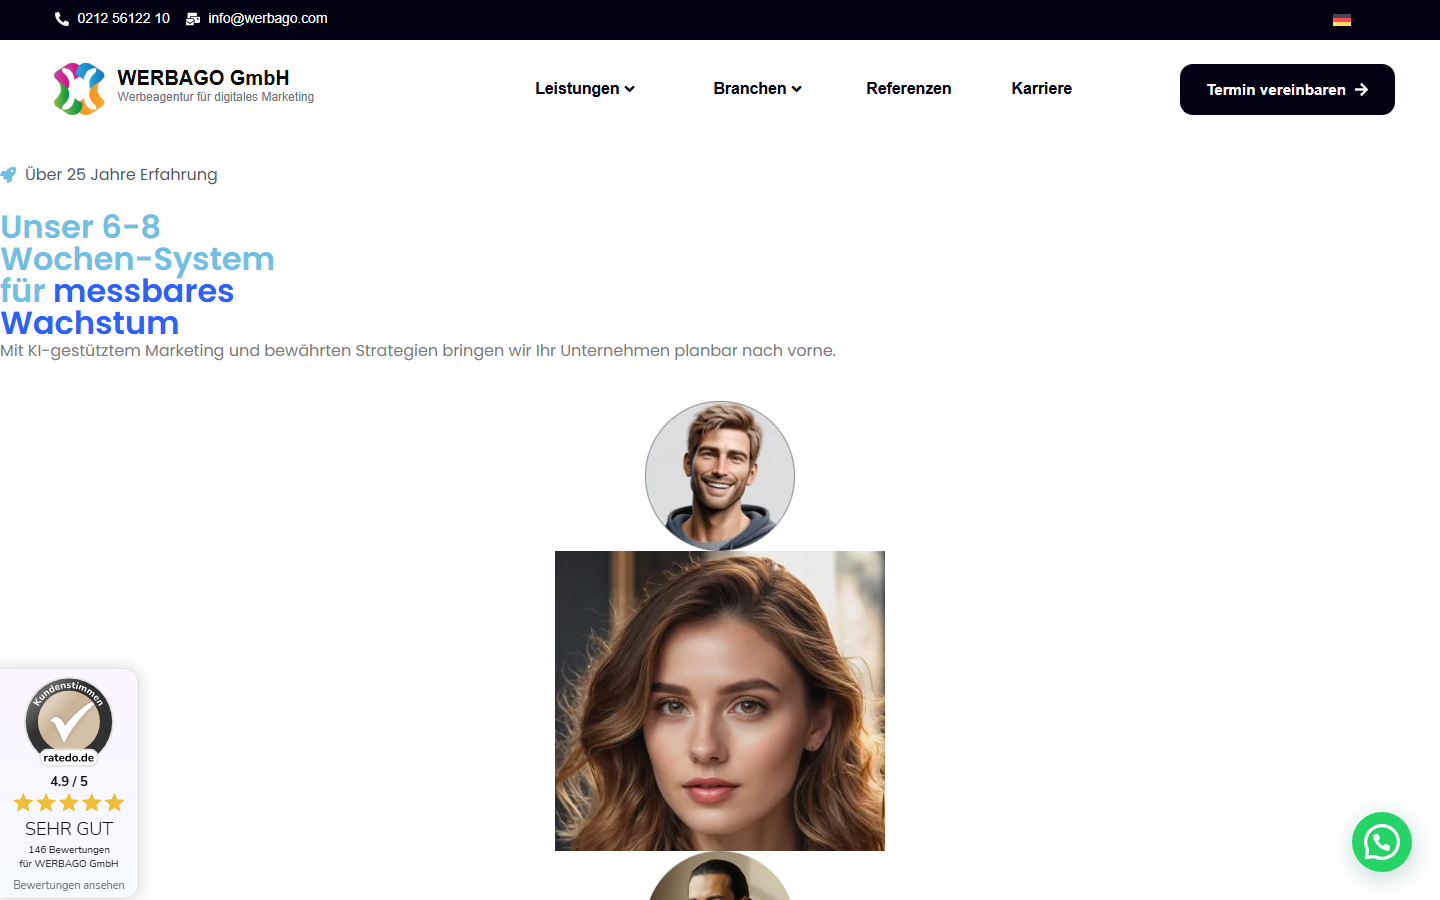
Task: Open WhatsApp chat floating button
Action: (1382, 842)
